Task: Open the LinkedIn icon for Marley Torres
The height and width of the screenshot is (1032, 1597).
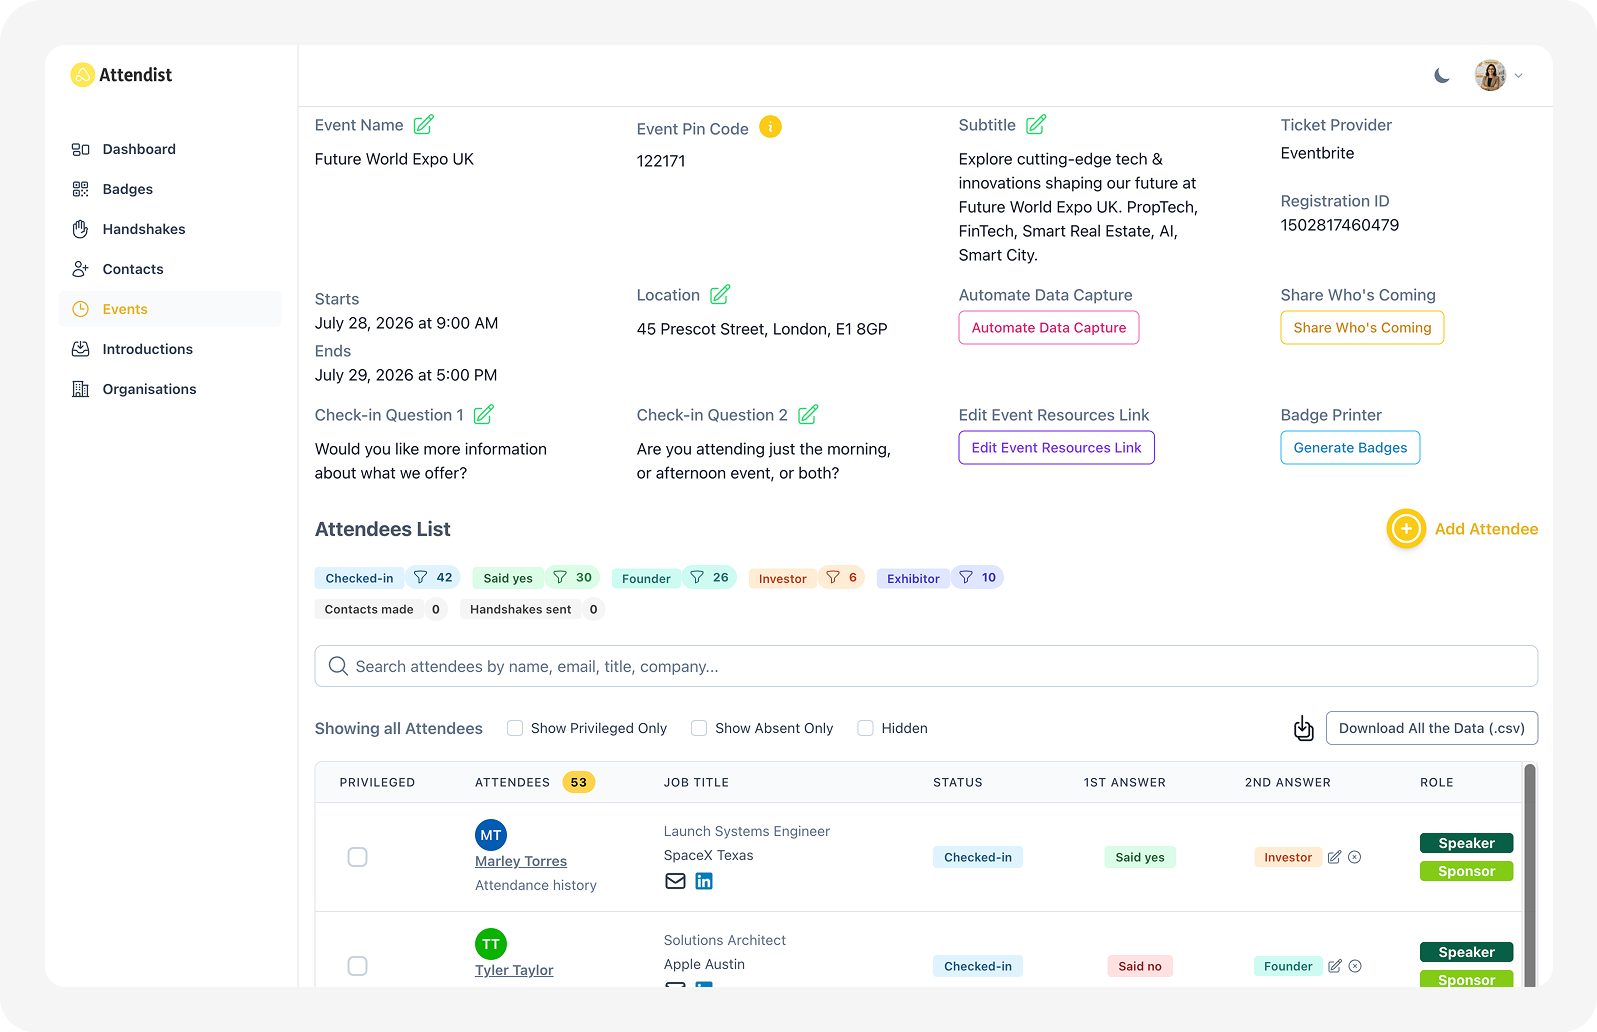Action: pyautogui.click(x=704, y=881)
